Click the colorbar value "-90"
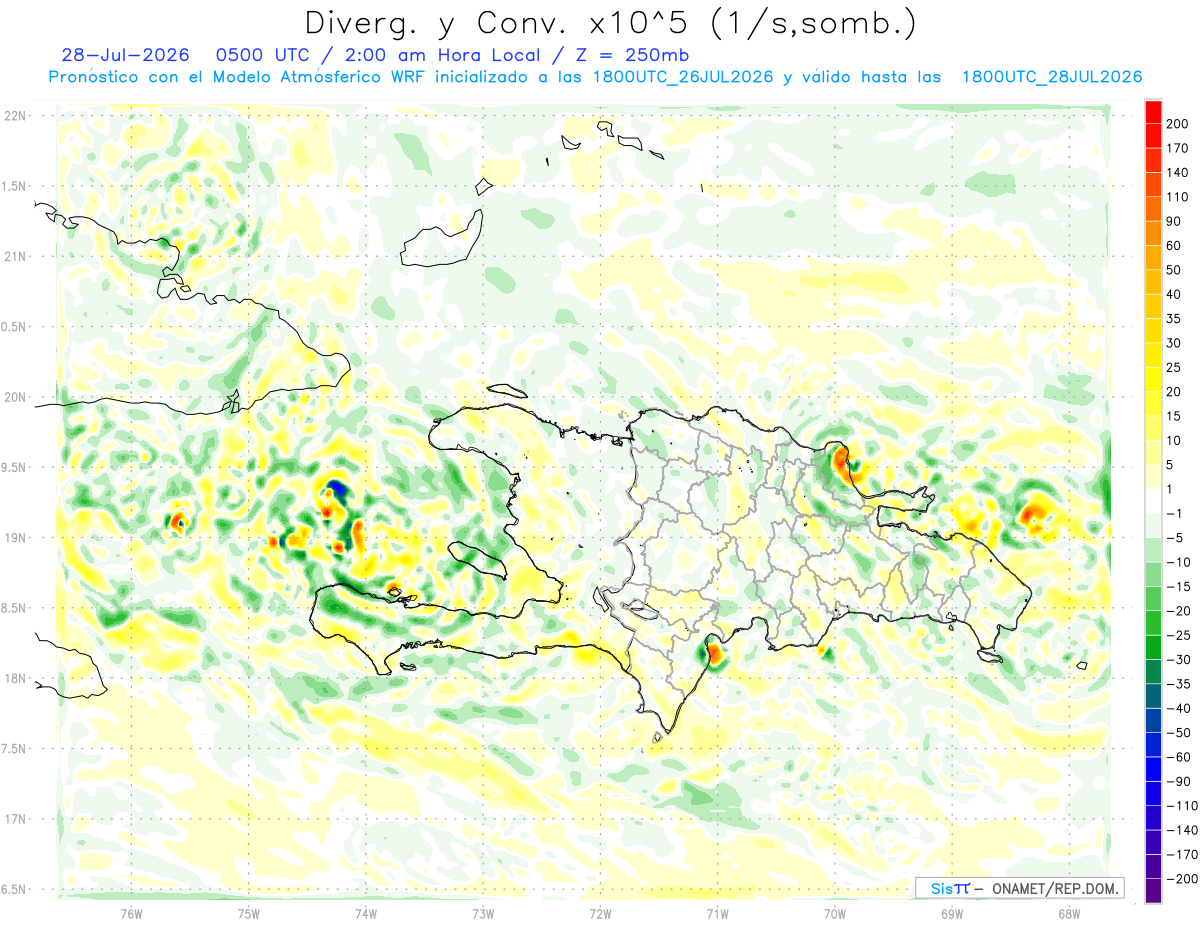1200x927 pixels. click(x=1178, y=782)
